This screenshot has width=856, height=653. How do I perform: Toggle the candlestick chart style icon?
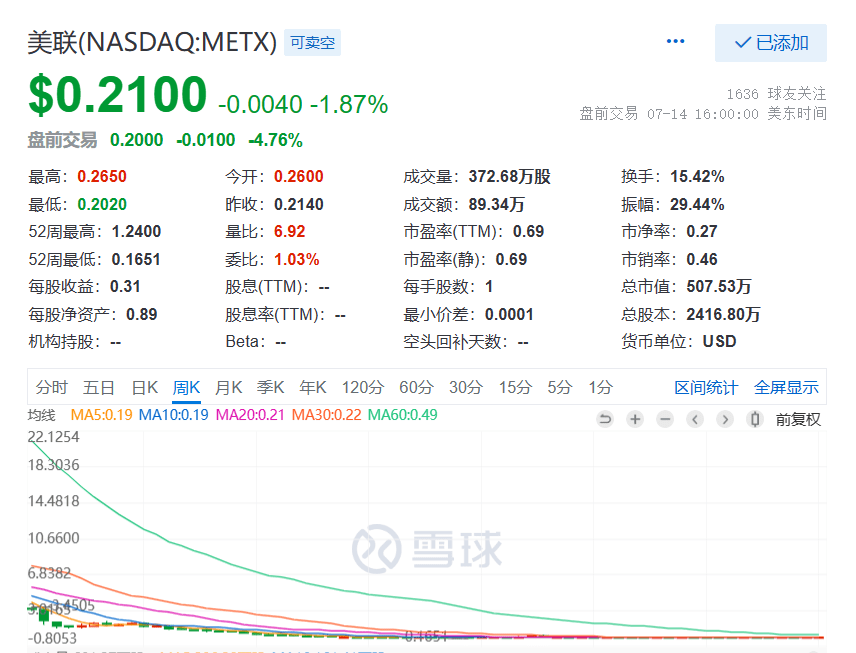tap(755, 419)
